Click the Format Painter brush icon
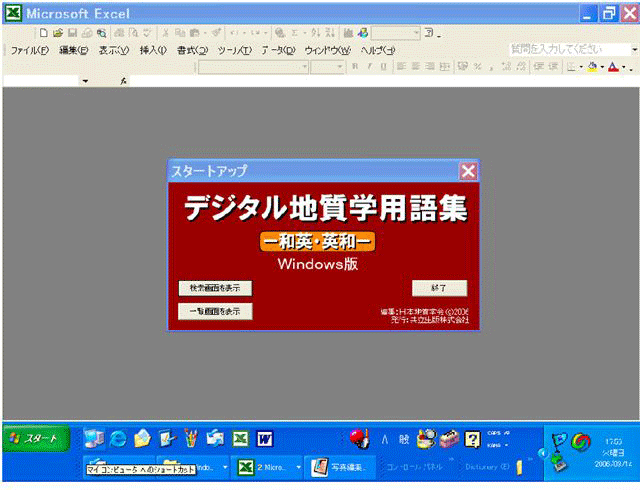The width and height of the screenshot is (640, 490). (217, 33)
